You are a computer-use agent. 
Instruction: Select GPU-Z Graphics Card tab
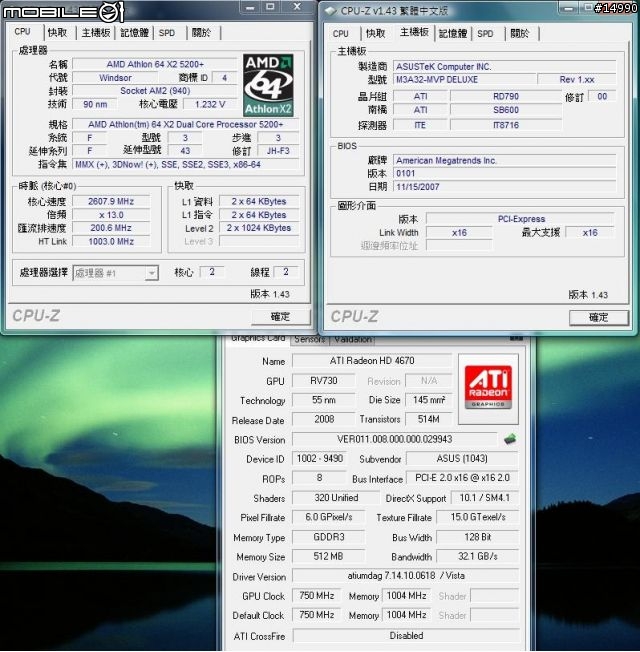point(258,338)
